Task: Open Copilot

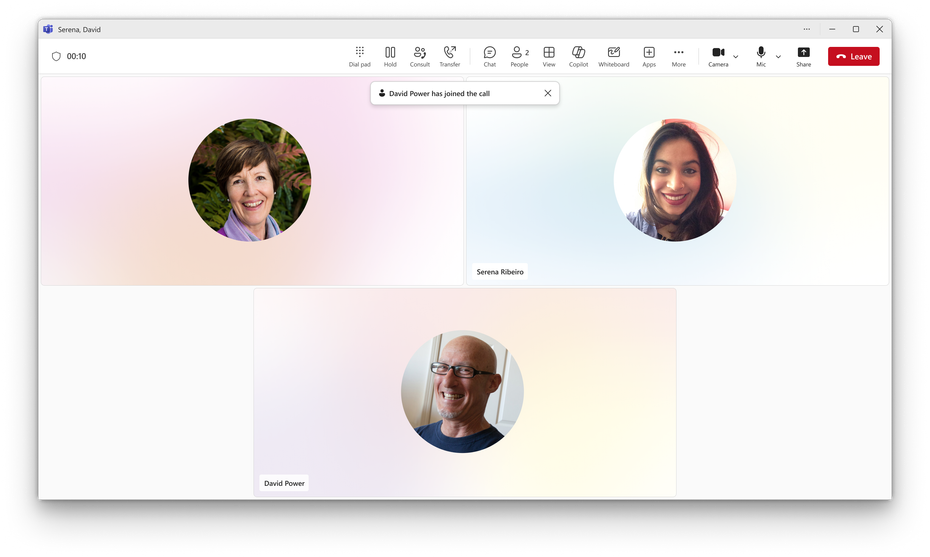Action: (x=578, y=56)
